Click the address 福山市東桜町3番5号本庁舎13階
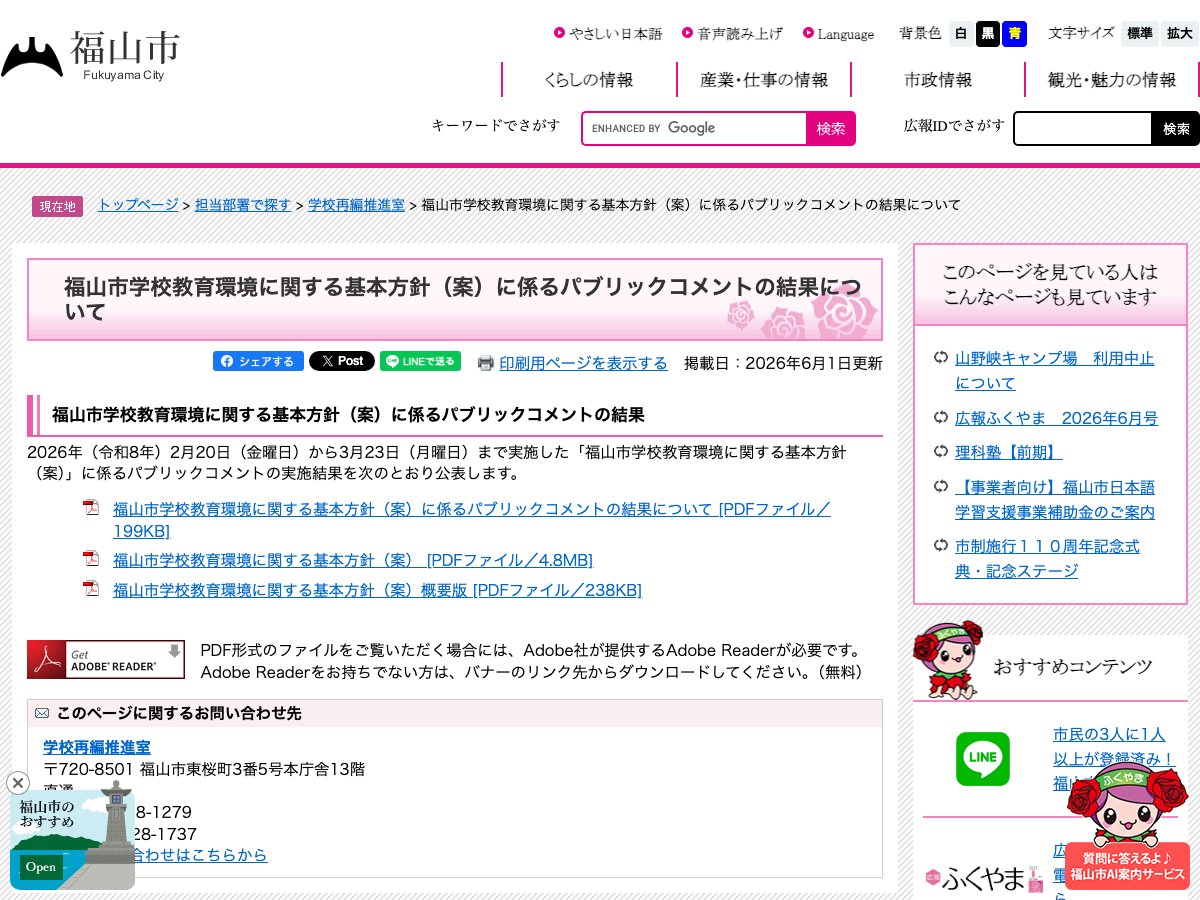1200x900 pixels. [252, 769]
